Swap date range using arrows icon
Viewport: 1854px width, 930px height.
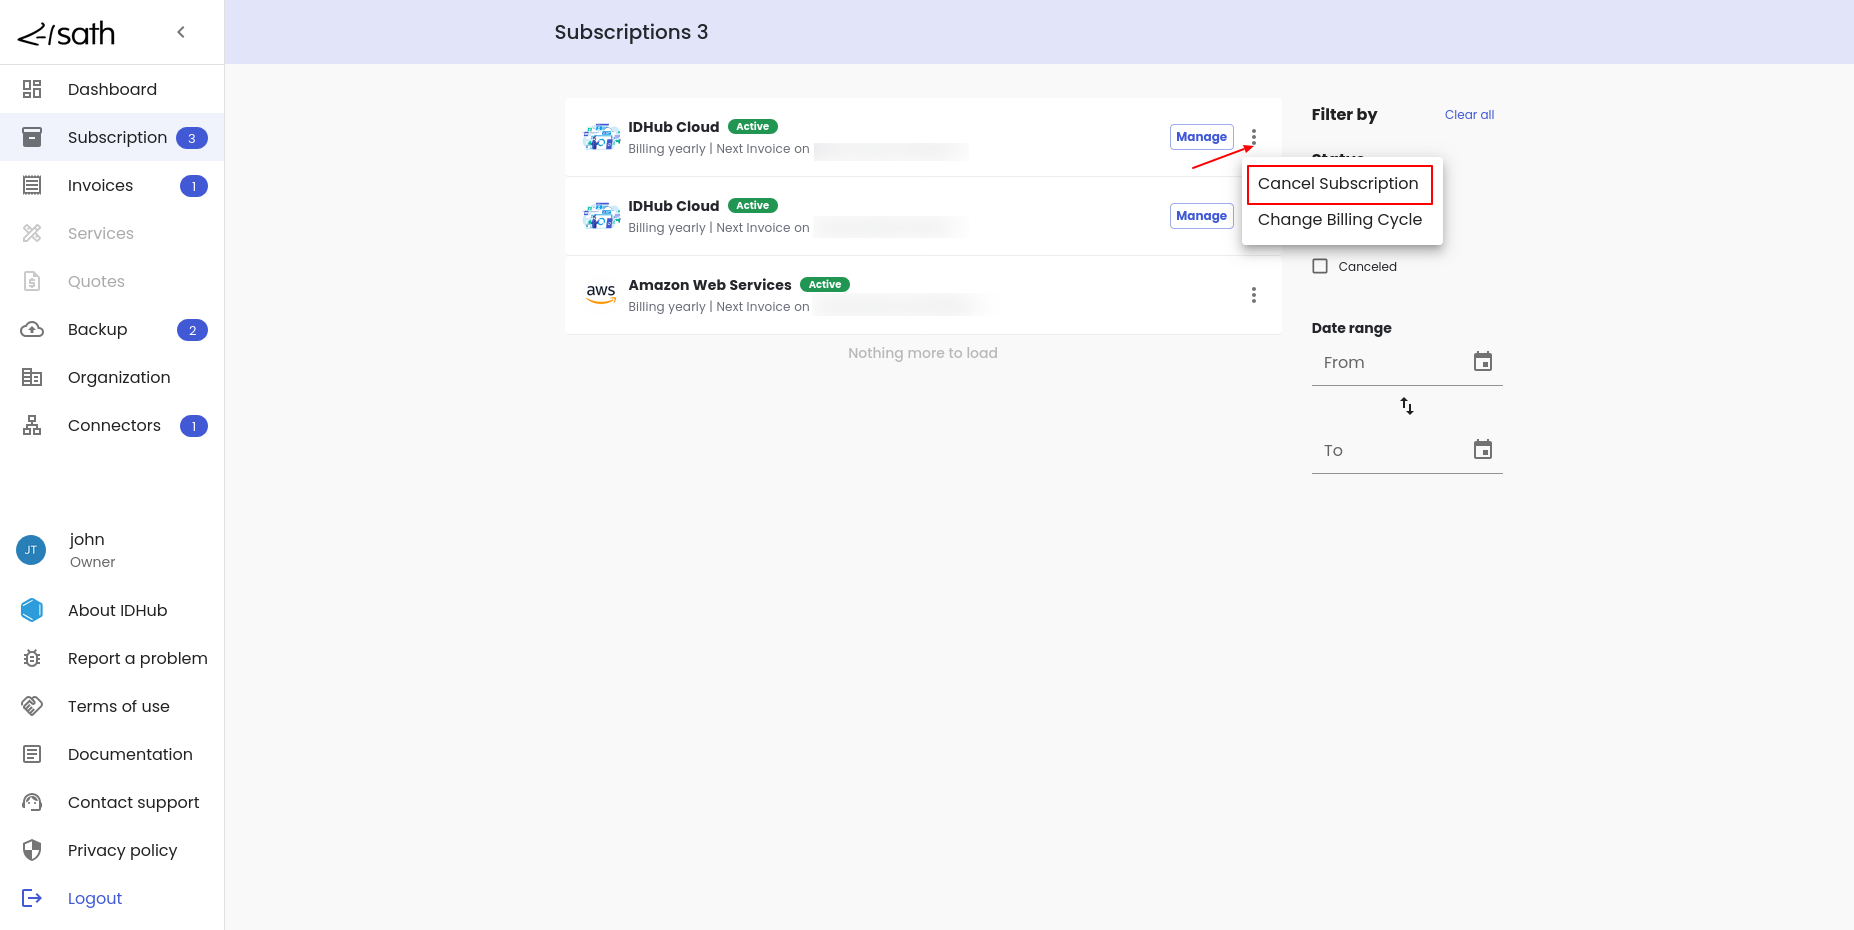1406,406
